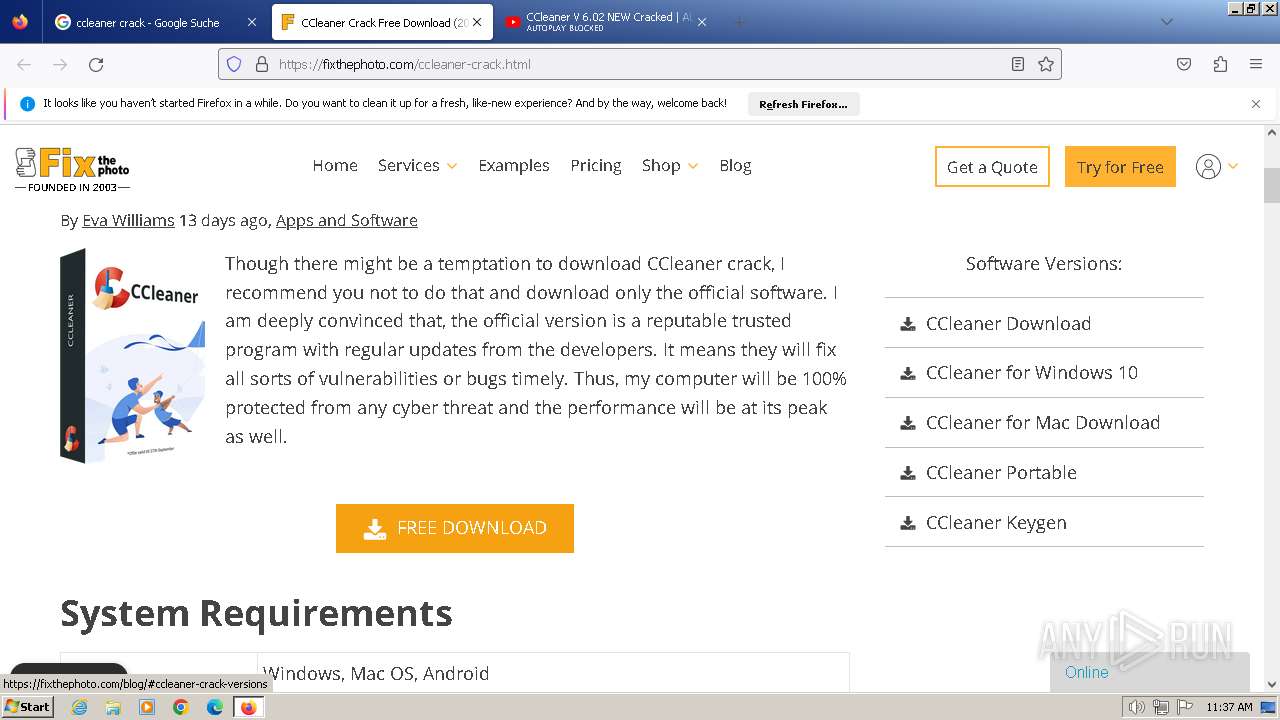Open the CCleaner for Windows 10 link

[1031, 373]
